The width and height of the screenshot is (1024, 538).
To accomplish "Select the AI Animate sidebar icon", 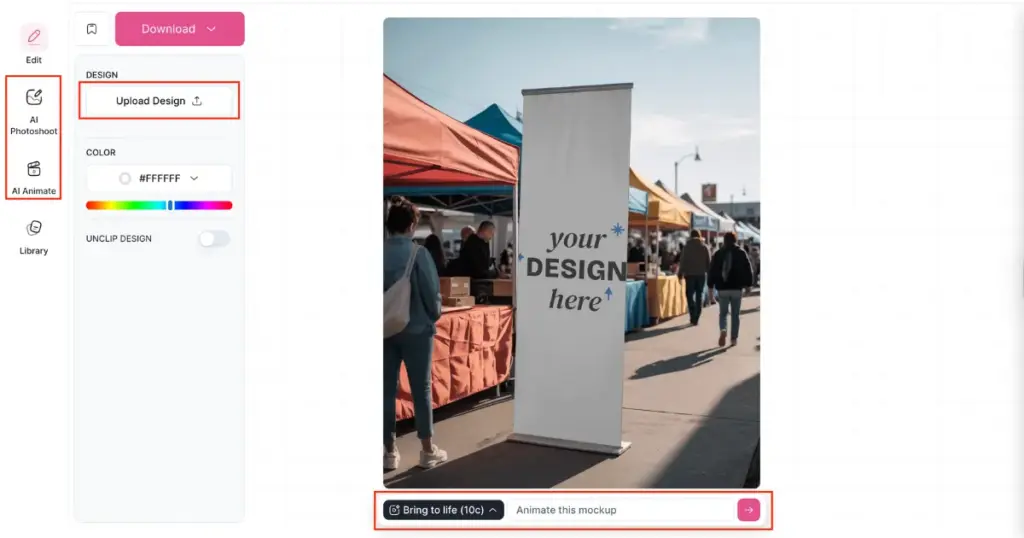I will pos(34,169).
